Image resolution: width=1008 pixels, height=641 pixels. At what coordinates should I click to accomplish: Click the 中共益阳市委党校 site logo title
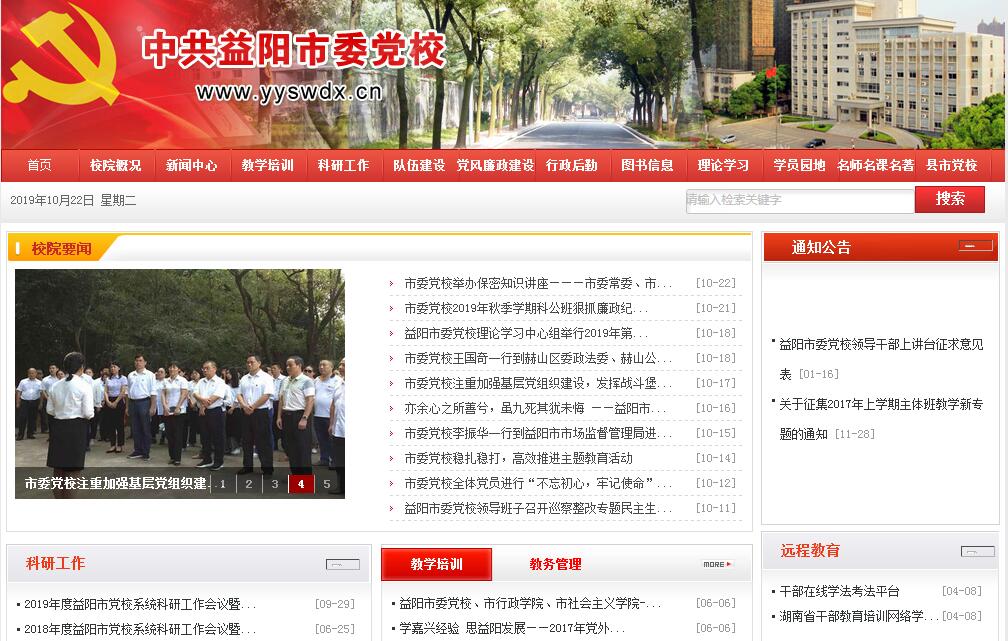click(293, 50)
